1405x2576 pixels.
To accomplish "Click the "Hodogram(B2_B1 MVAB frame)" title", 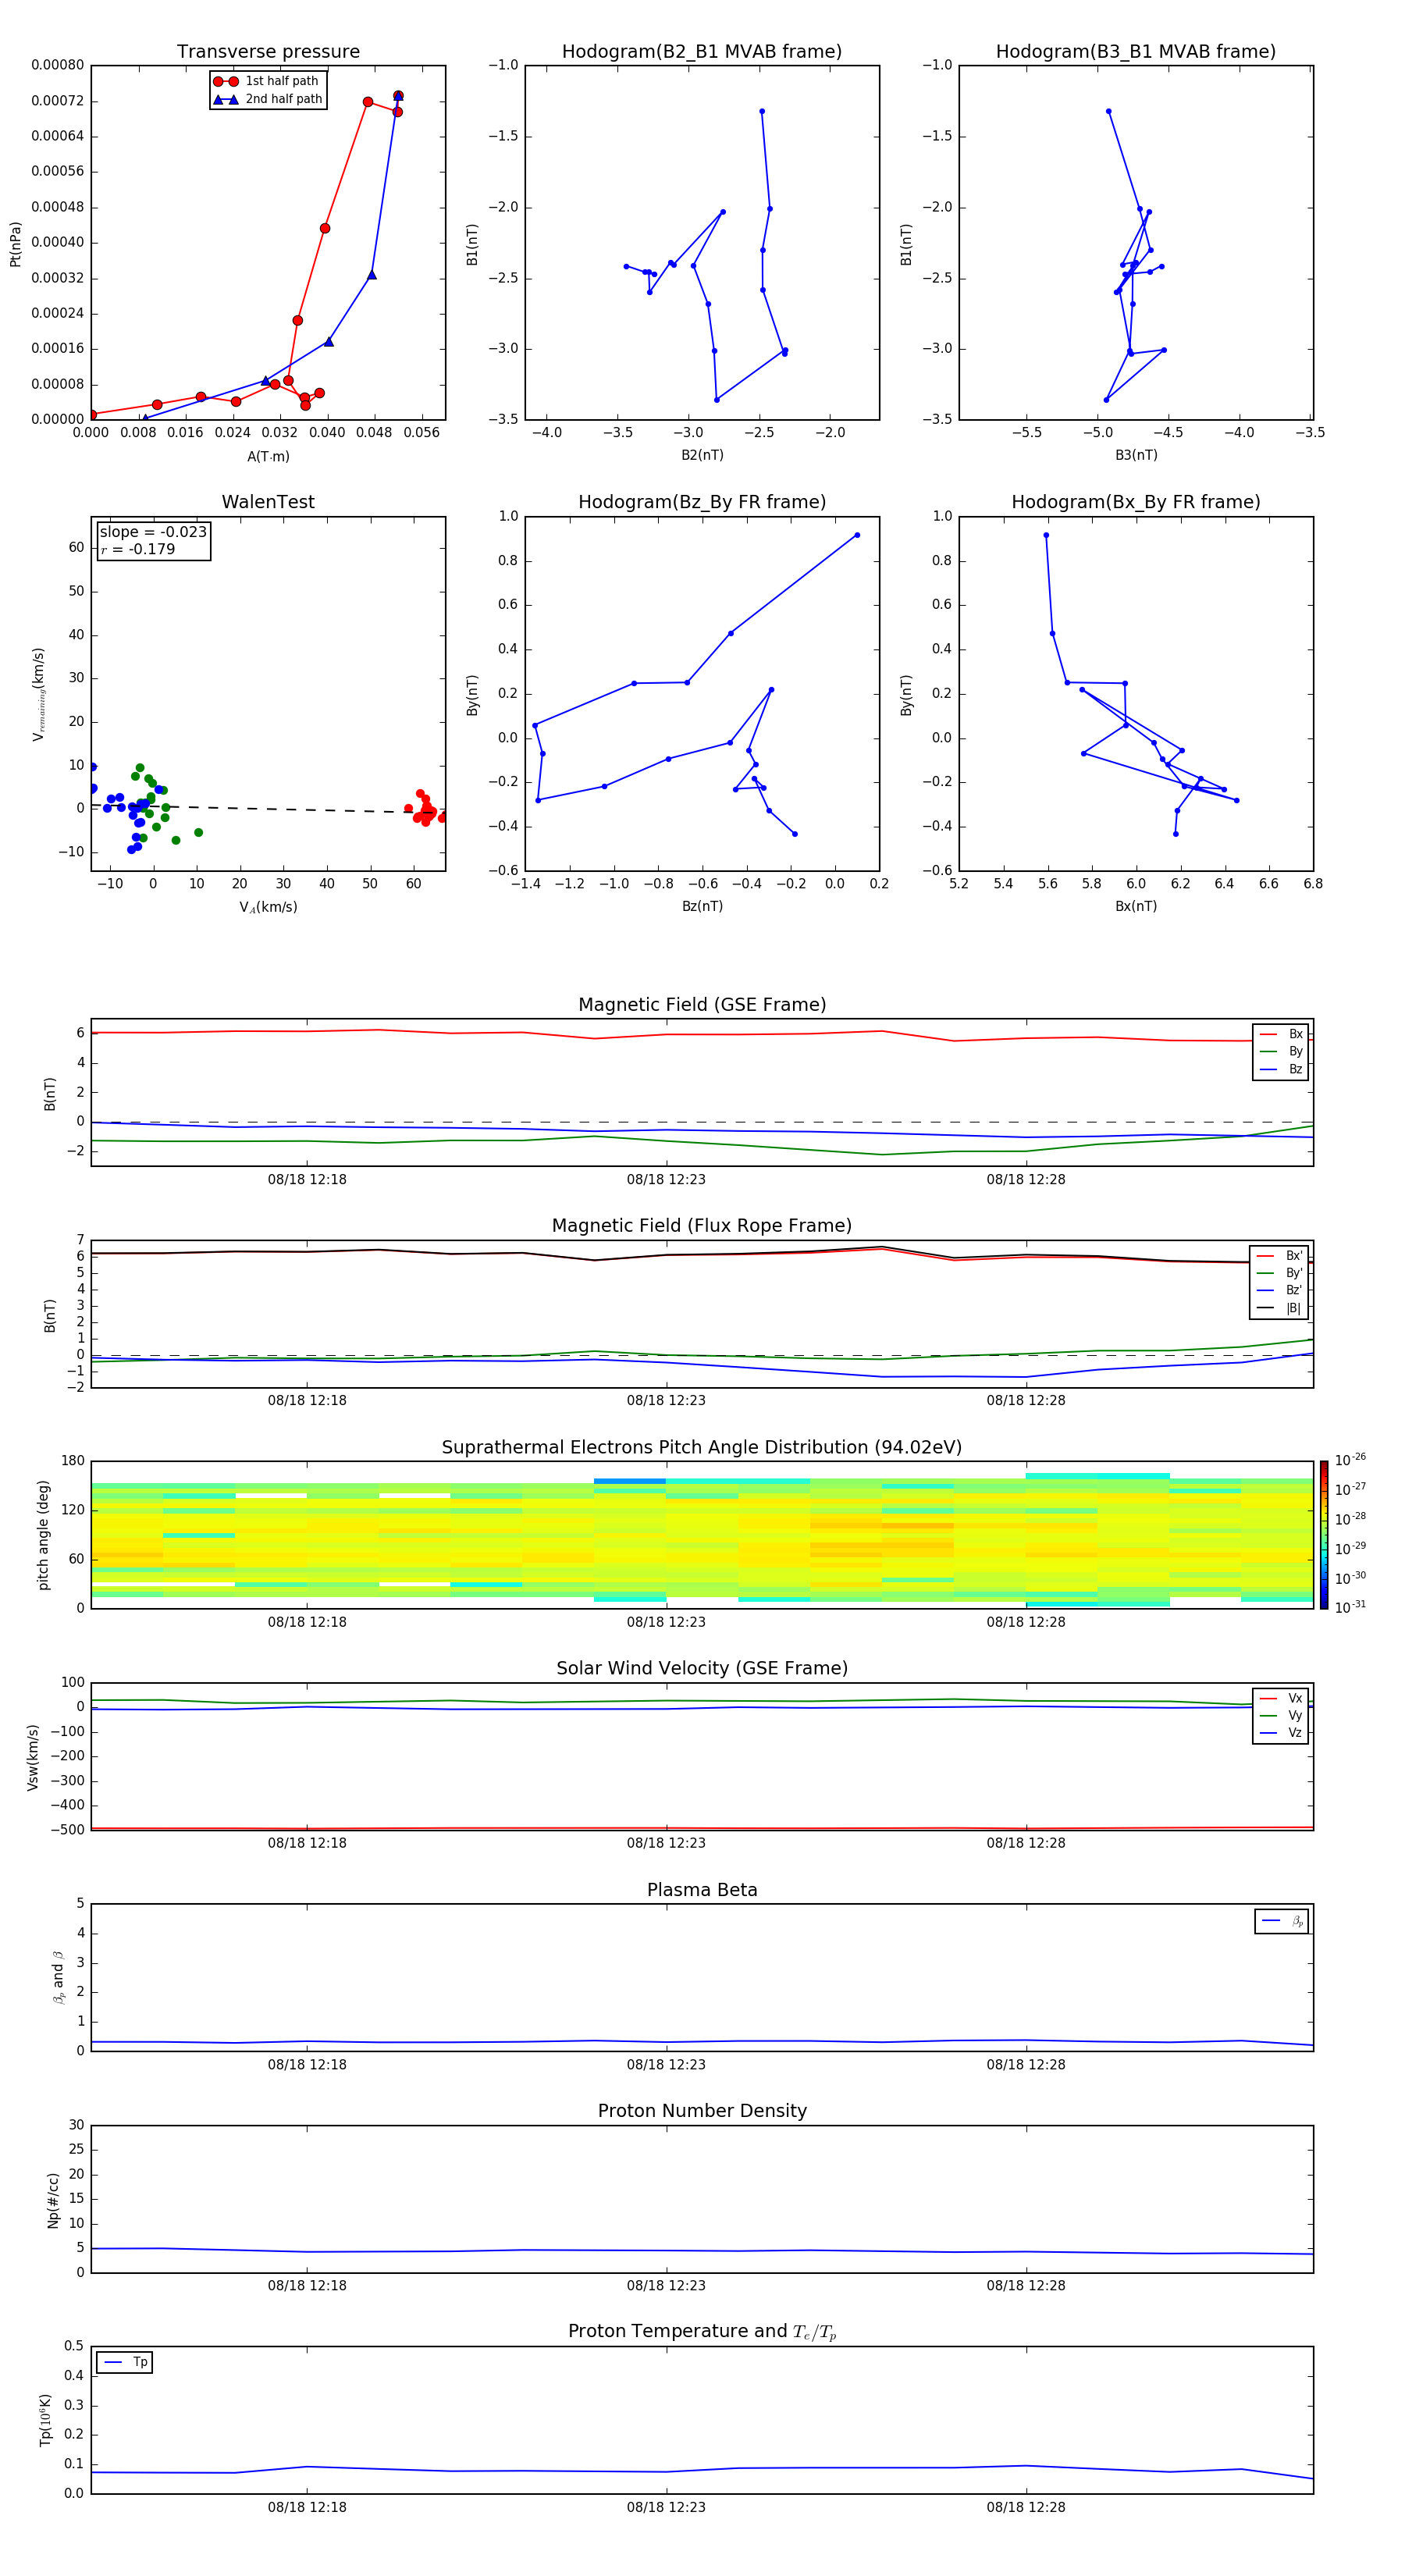I will point(702,52).
